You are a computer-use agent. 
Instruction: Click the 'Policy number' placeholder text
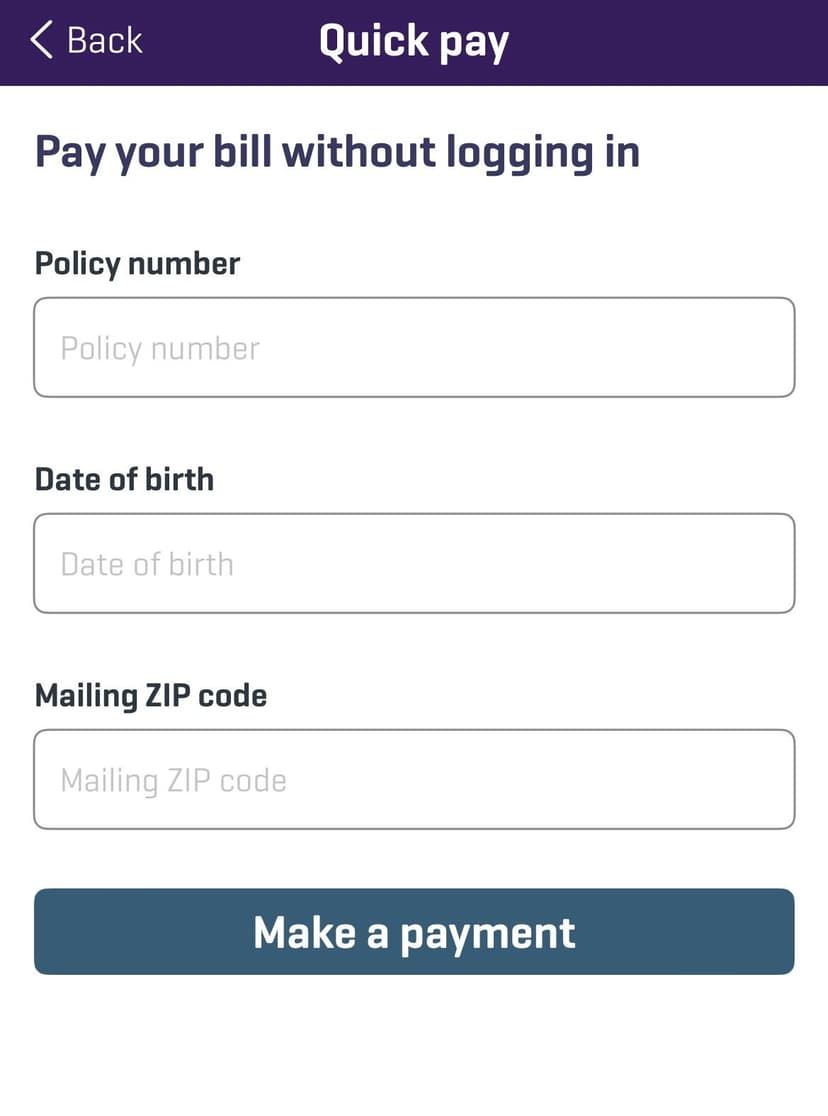point(160,348)
